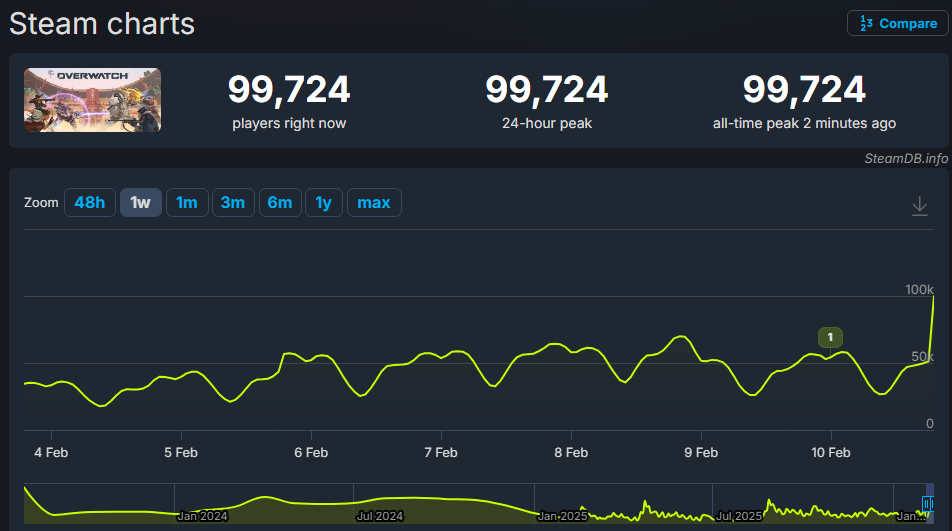Viewport: 952px width, 531px height.
Task: Click Jan 2024 in the navigator
Action: [x=202, y=516]
